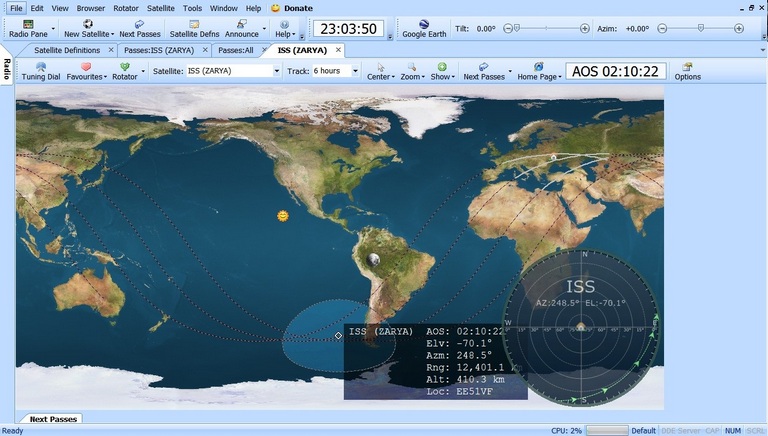The image size is (768, 436).
Task: Open the File menu
Action: [x=16, y=8]
